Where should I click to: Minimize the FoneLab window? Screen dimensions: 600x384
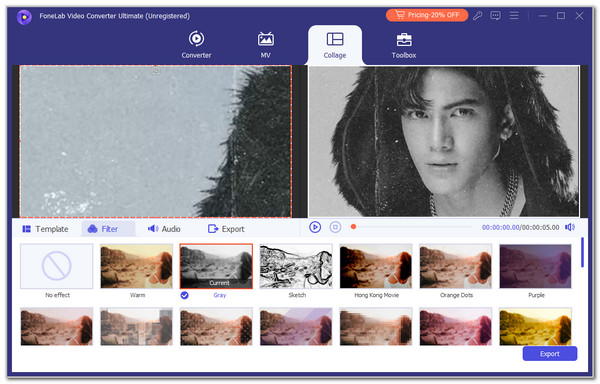coord(543,16)
